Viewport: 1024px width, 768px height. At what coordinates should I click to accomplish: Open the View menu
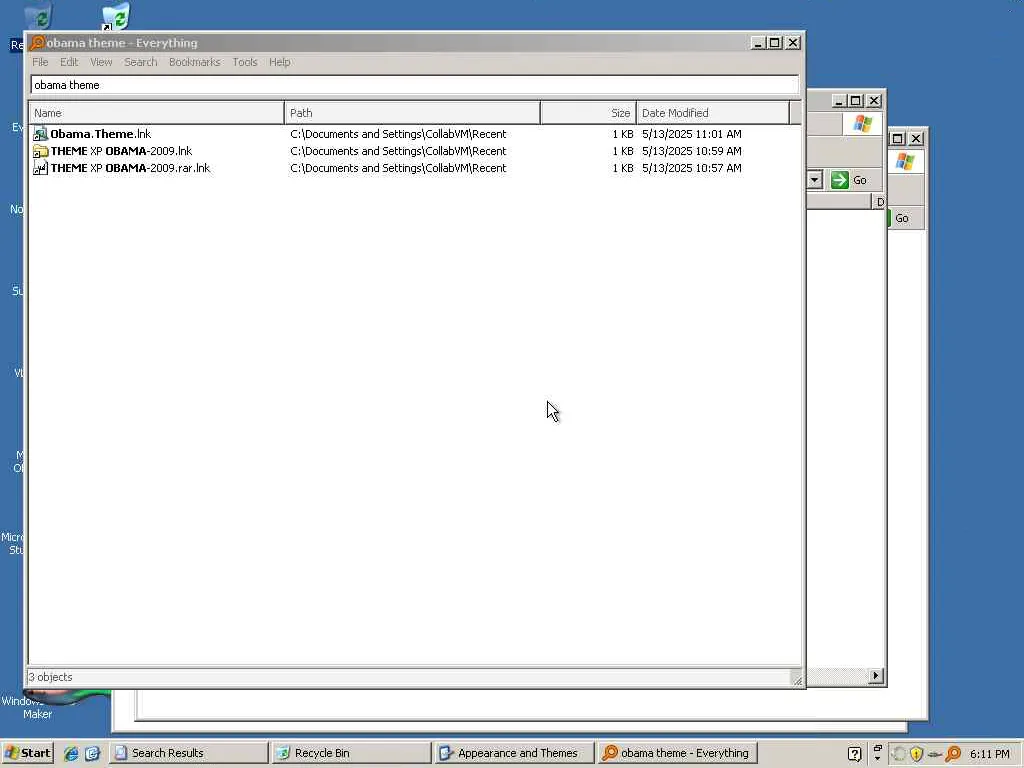(101, 62)
